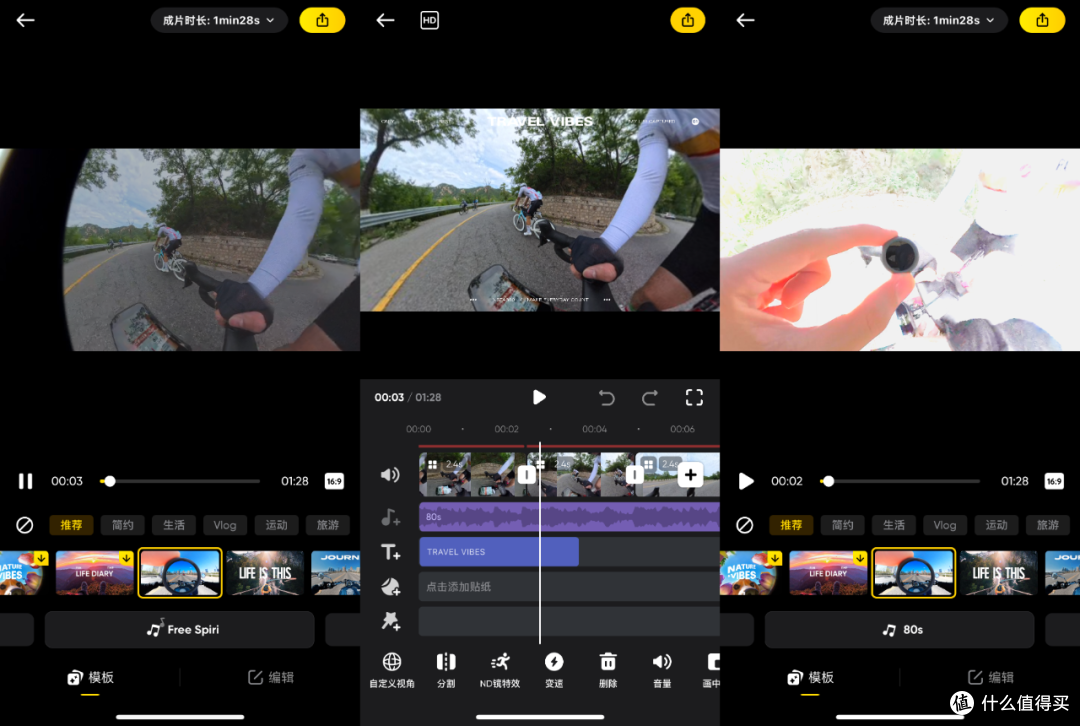Tap the 80s music button on right screen
Screen dimensions: 1080x726
[x=900, y=630]
